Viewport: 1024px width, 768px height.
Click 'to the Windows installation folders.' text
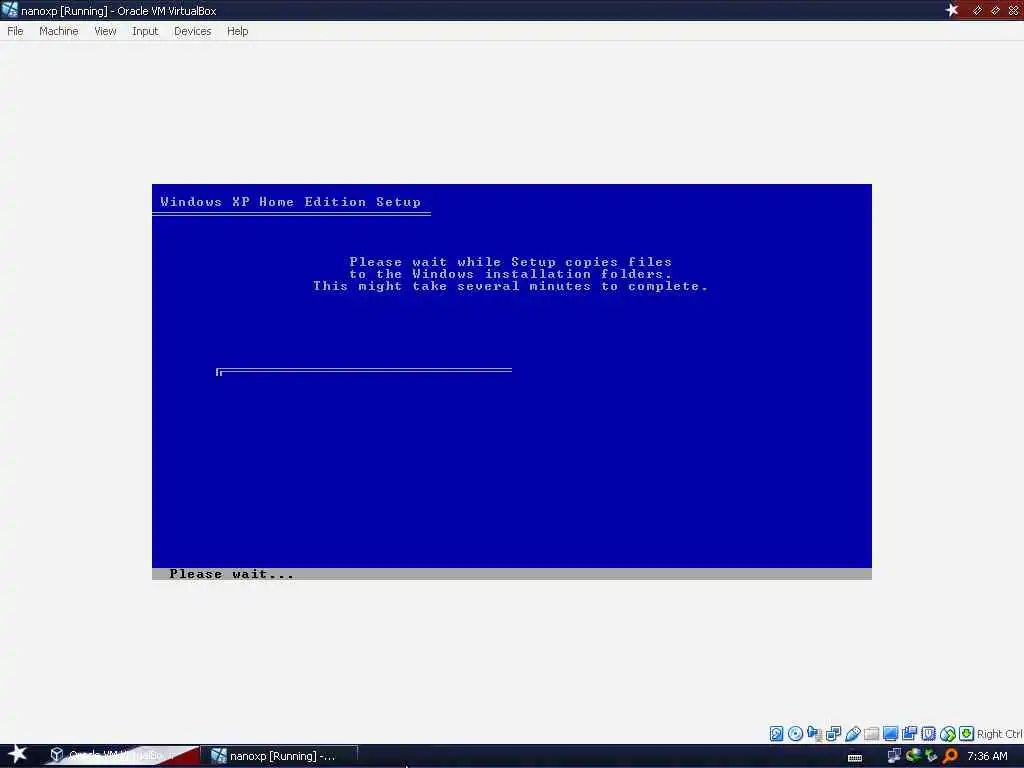(x=510, y=274)
